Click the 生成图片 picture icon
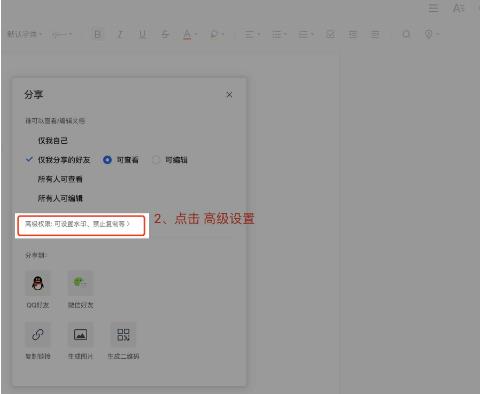 tap(80, 334)
